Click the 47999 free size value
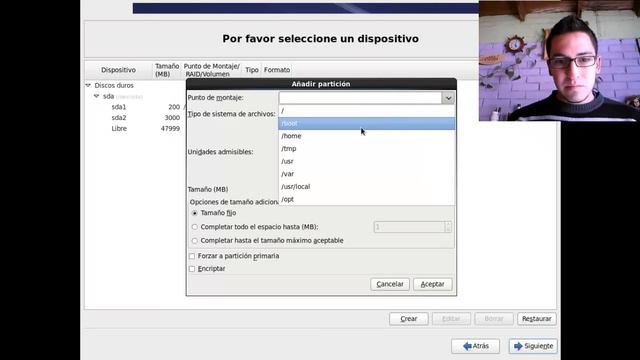640x360 pixels. [x=170, y=128]
